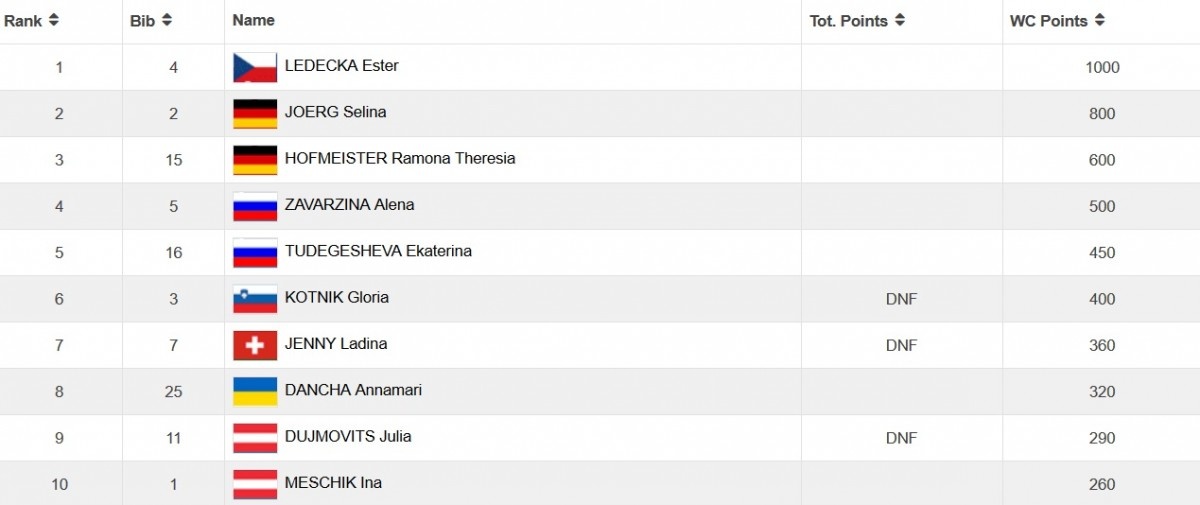This screenshot has width=1200, height=505.
Task: Click the Russian flag beside TUDEGESHEVA Ekaterina
Action: pos(255,252)
